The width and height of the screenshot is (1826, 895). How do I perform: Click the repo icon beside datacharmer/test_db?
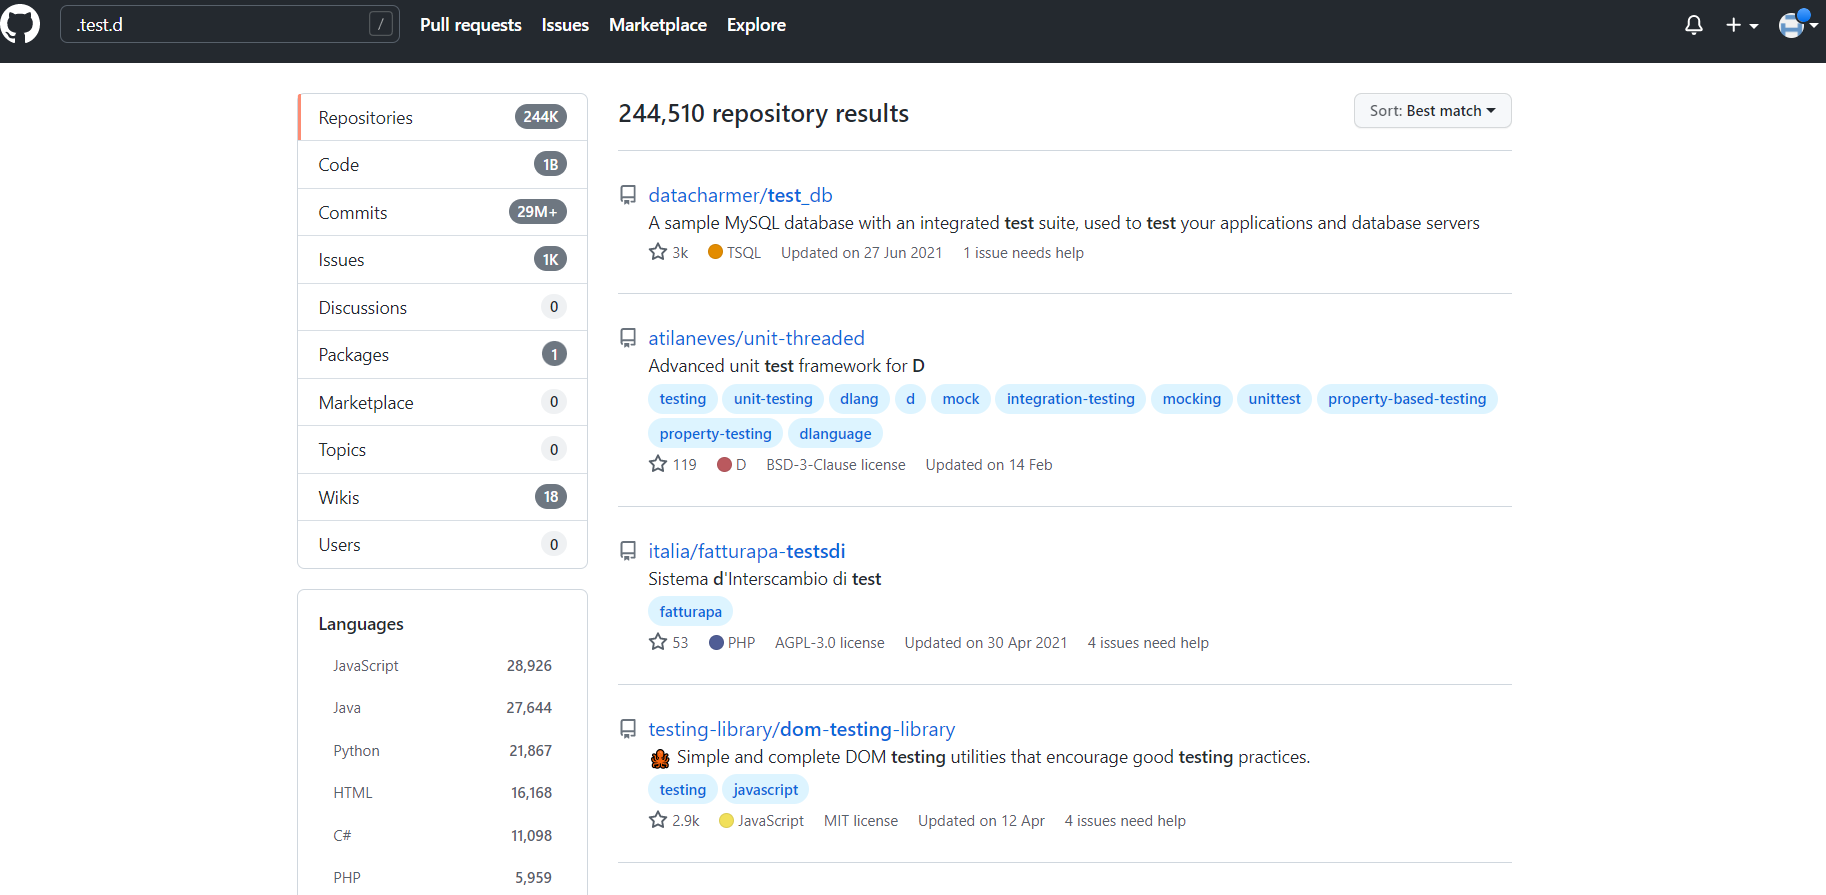click(628, 195)
